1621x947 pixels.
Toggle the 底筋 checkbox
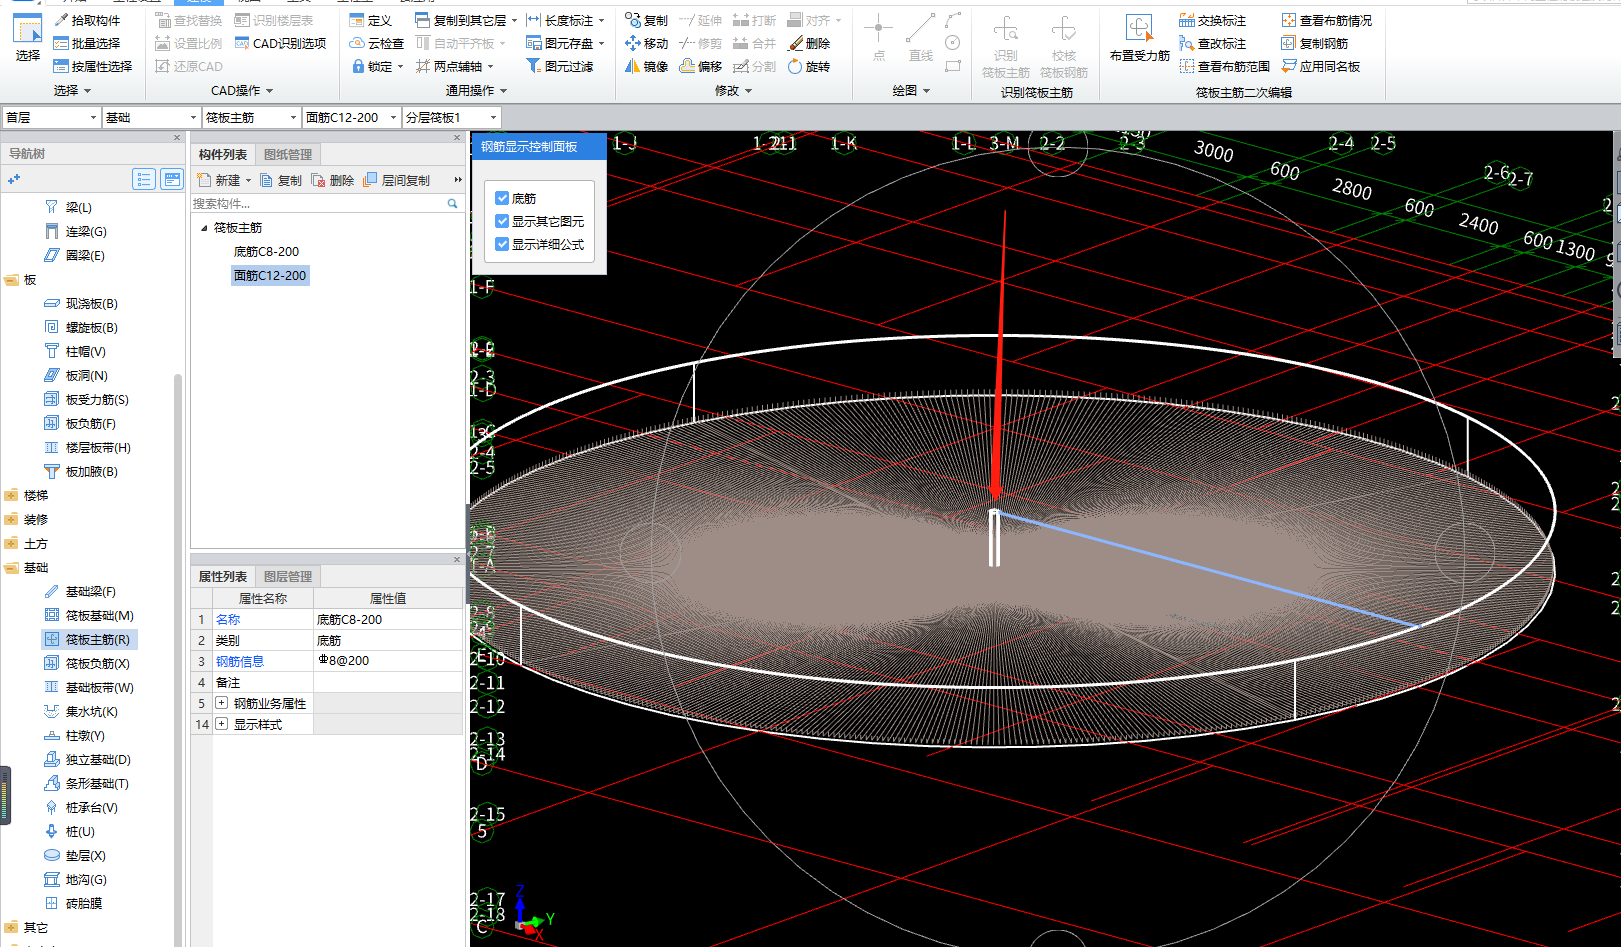coord(502,198)
